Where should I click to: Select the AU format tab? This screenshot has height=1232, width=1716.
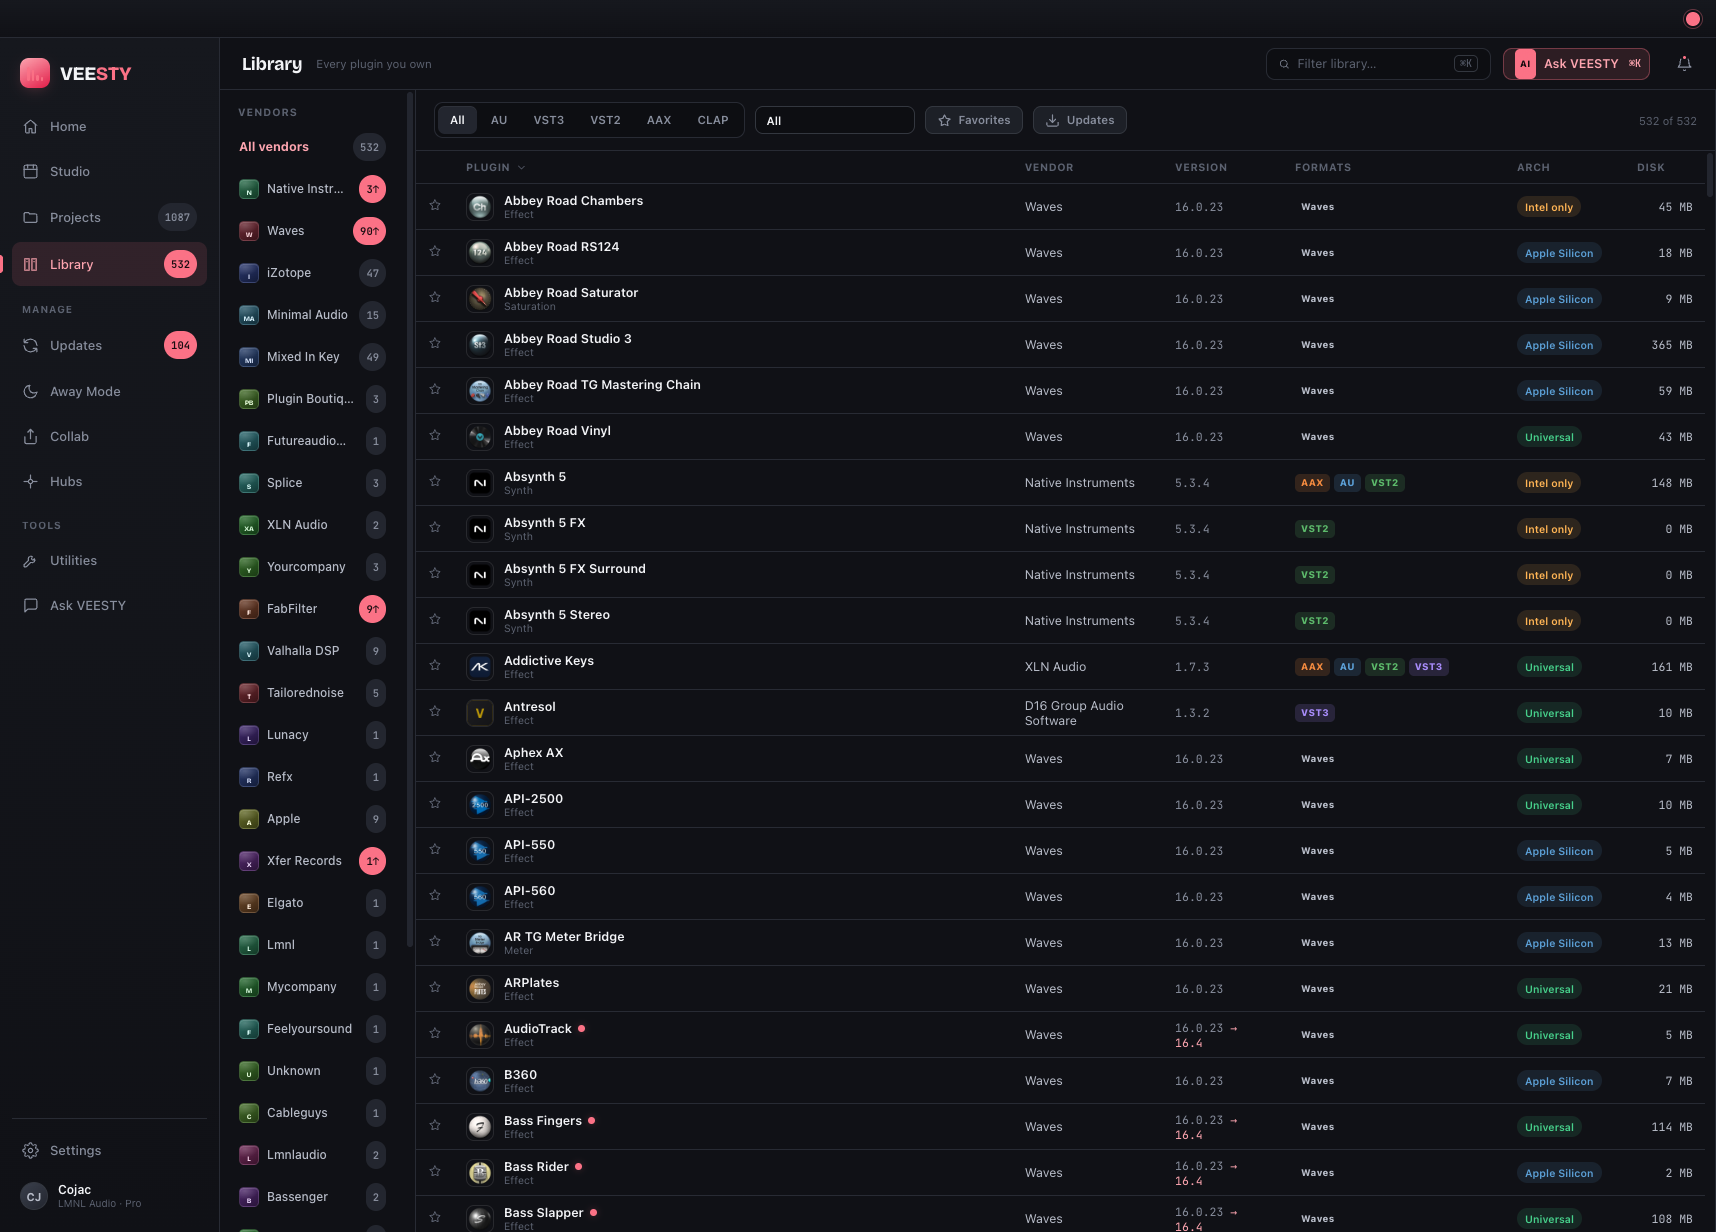499,120
